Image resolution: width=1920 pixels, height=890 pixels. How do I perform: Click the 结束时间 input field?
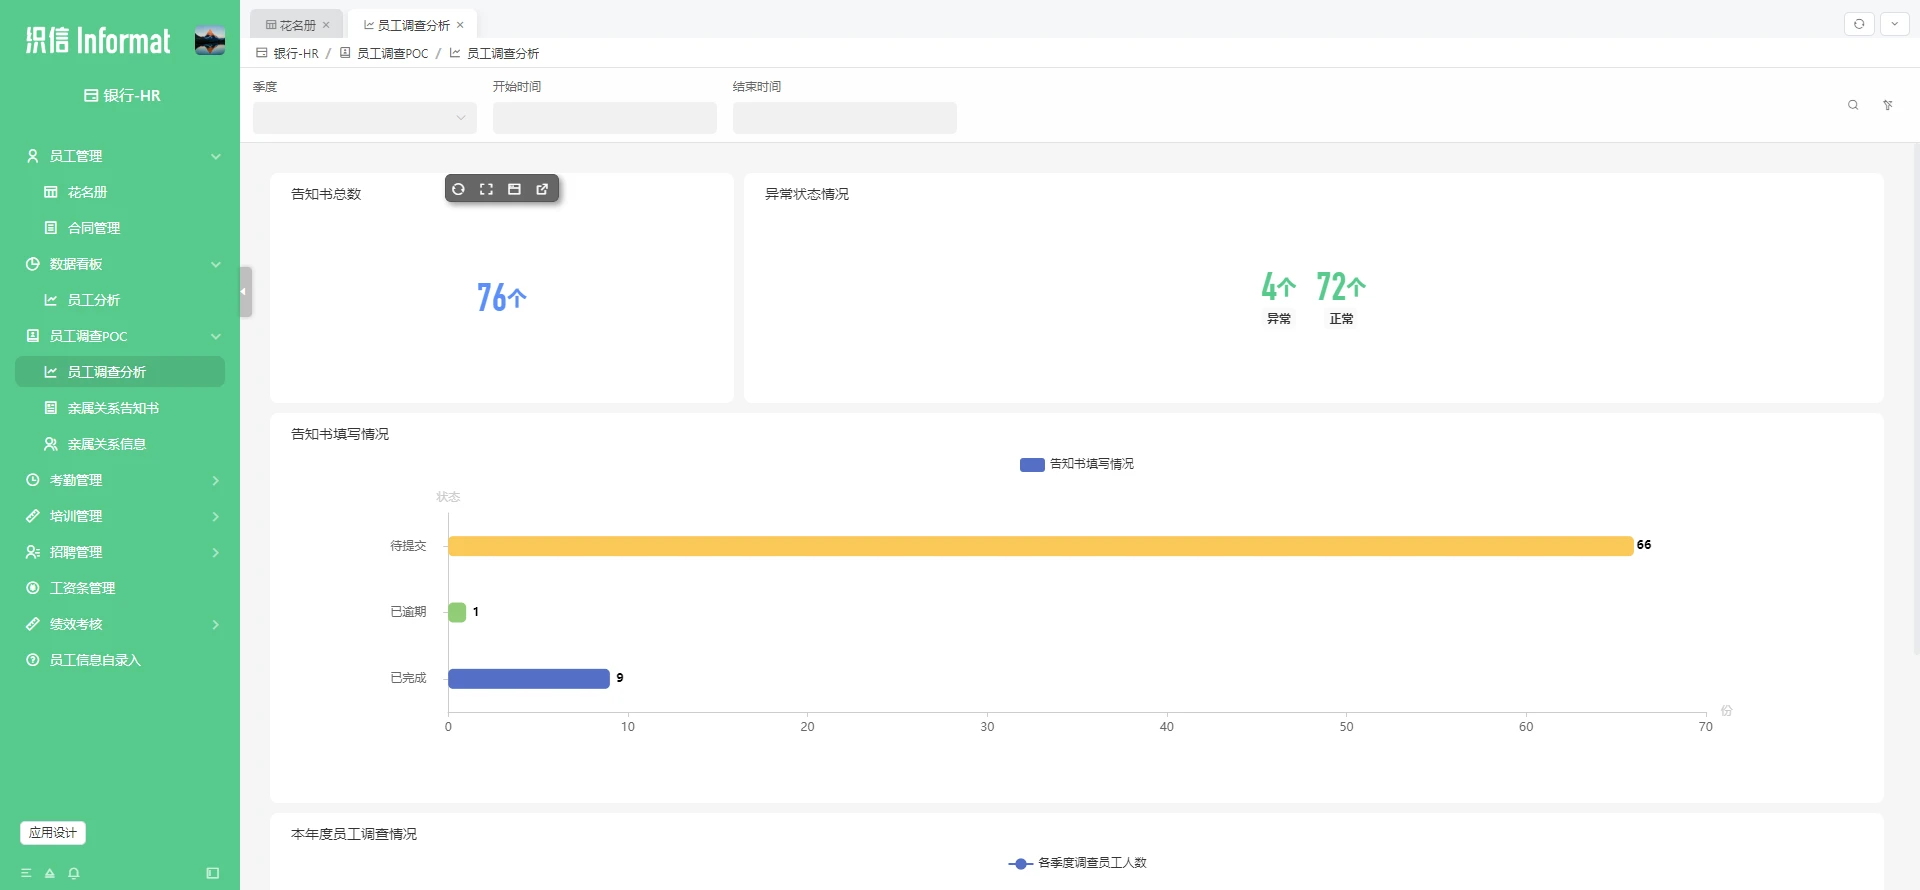tap(845, 118)
